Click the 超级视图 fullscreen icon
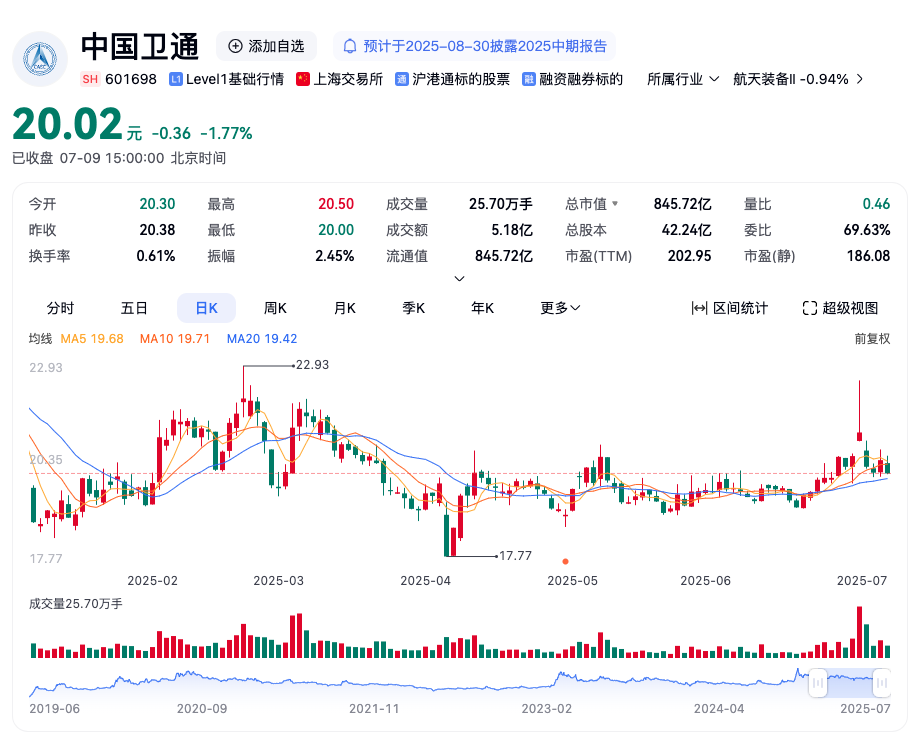The width and height of the screenshot is (924, 745). pos(810,308)
